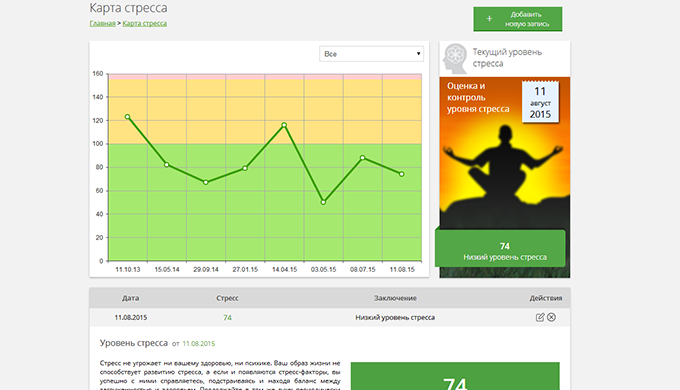Click stress value 74 in the table row

coord(227,318)
